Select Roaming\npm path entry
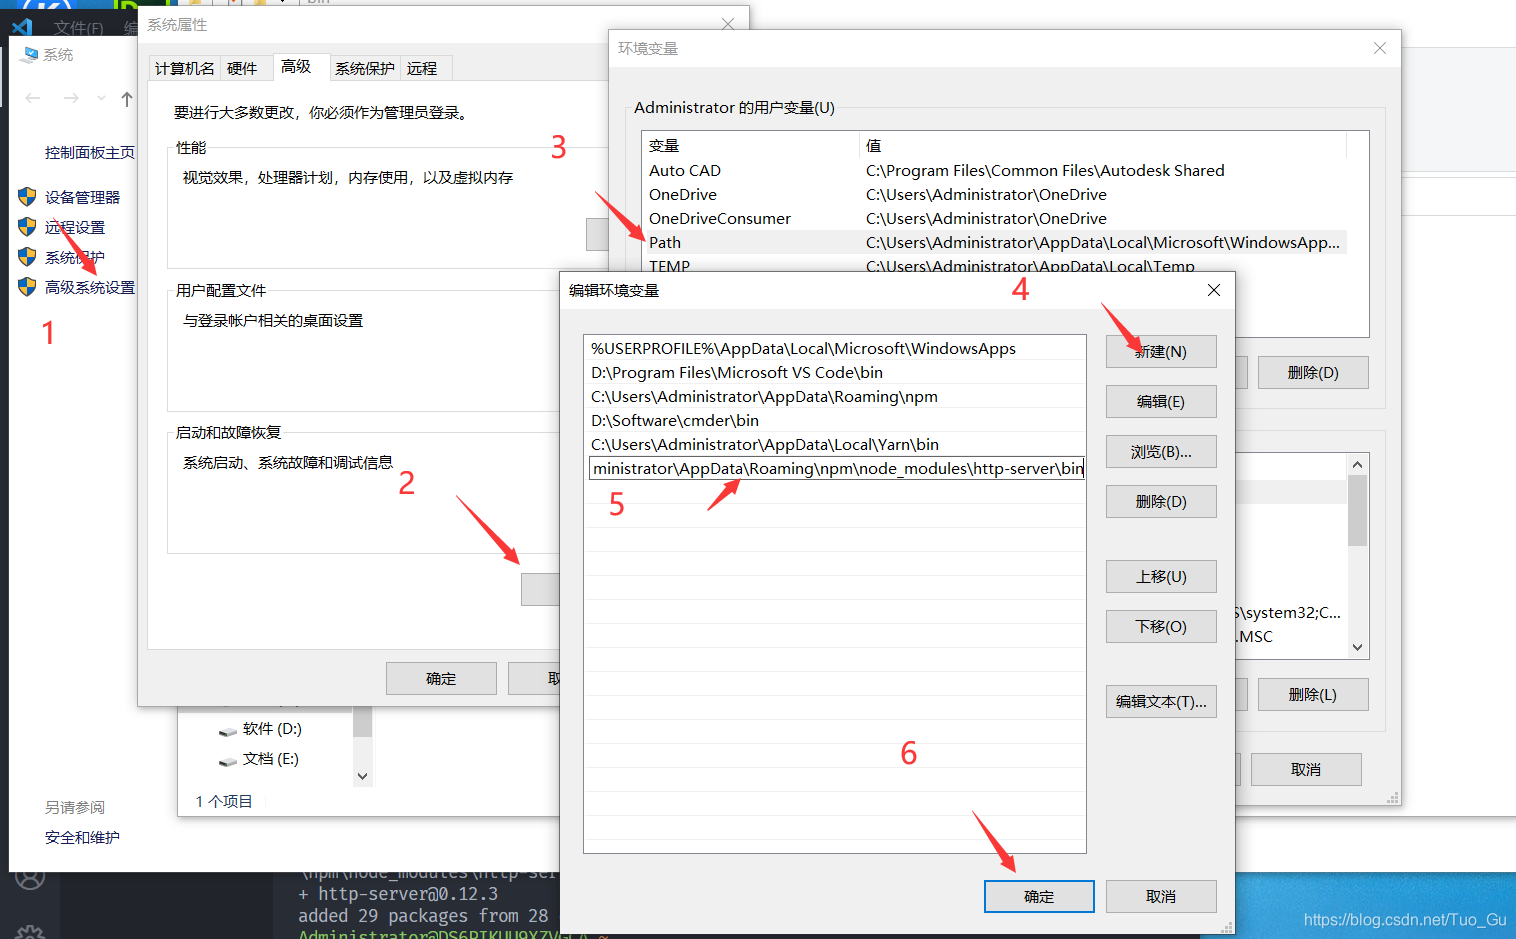Viewport: 1516px width, 939px height. click(835, 397)
